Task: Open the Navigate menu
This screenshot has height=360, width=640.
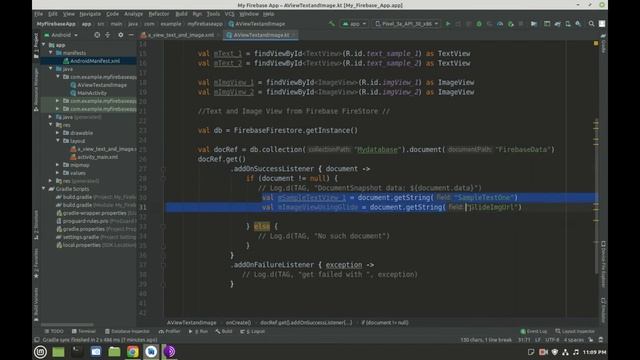Action: point(90,14)
